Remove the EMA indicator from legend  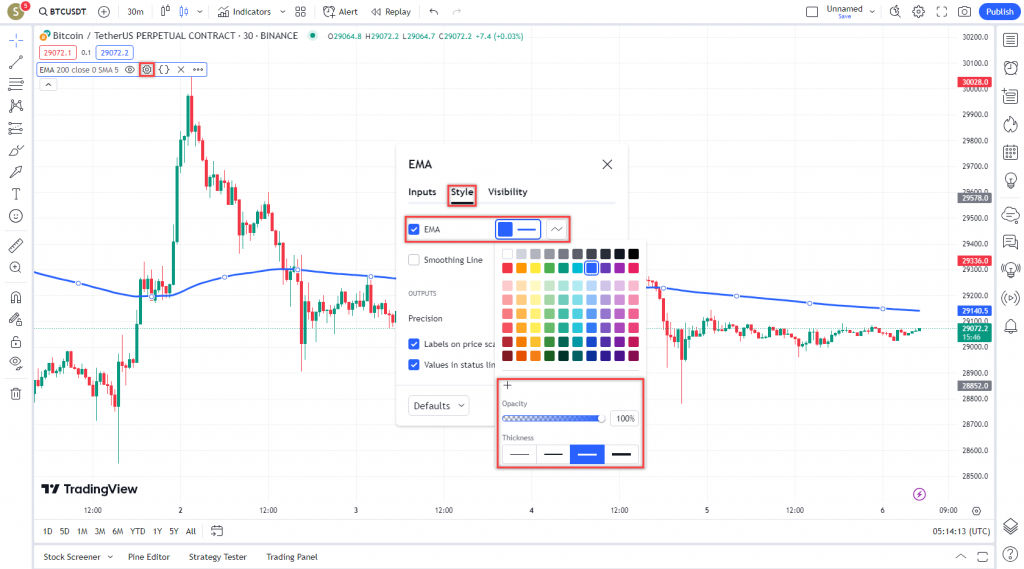coord(181,69)
